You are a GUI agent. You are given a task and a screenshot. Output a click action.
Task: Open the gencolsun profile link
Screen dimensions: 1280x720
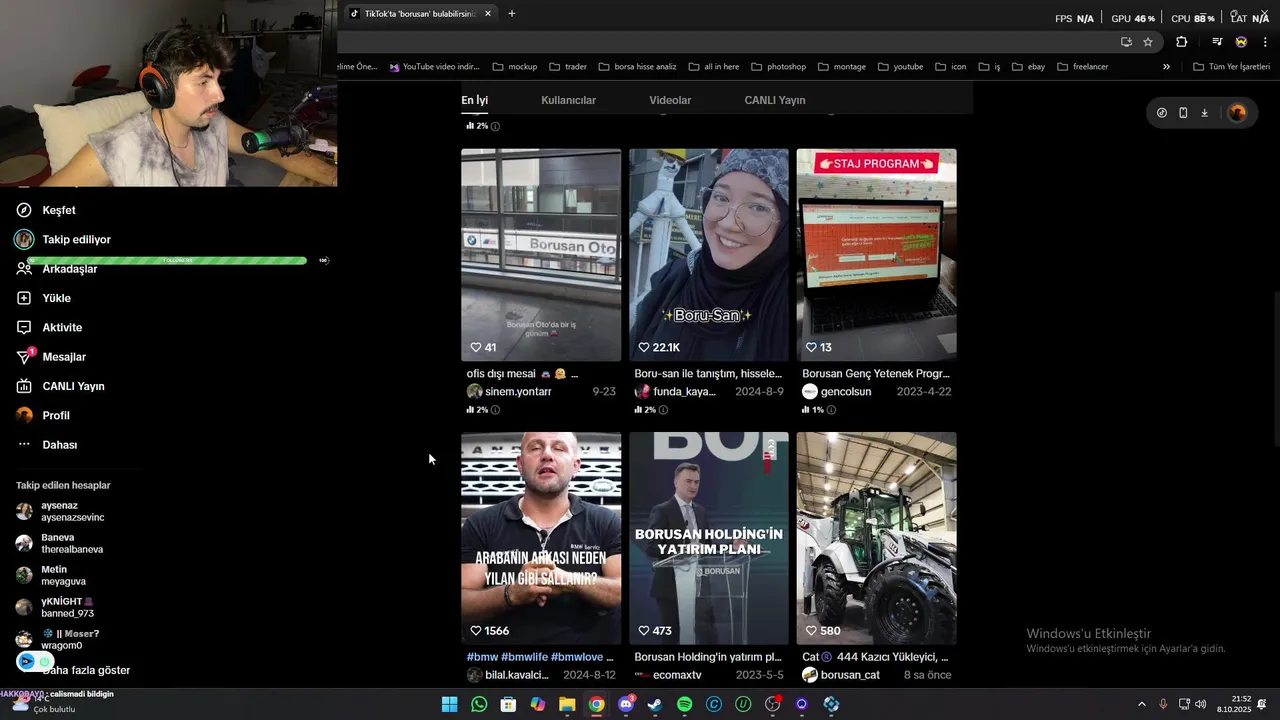pos(846,392)
